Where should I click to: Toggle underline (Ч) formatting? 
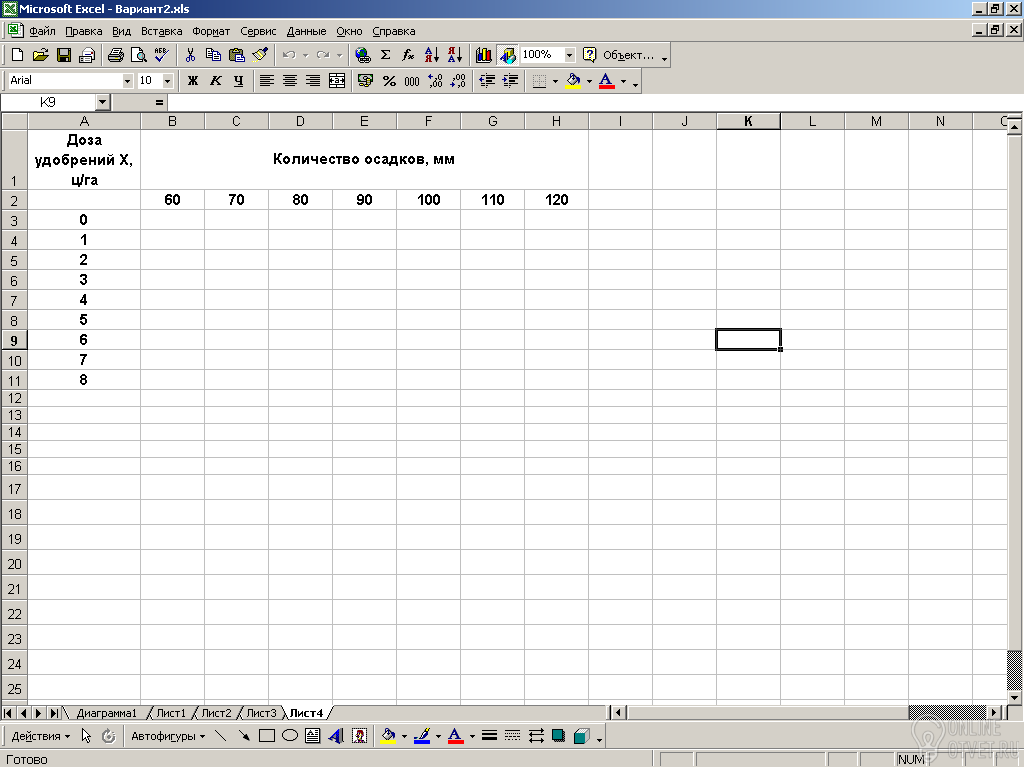[x=238, y=81]
